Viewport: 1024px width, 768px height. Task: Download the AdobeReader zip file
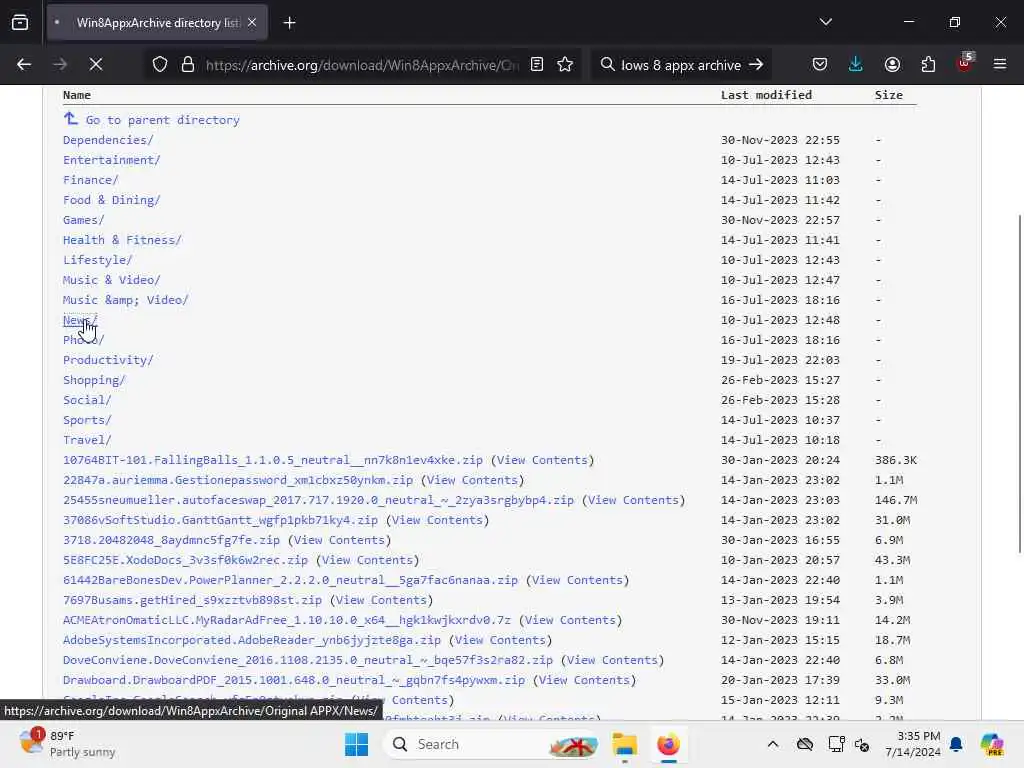251,640
